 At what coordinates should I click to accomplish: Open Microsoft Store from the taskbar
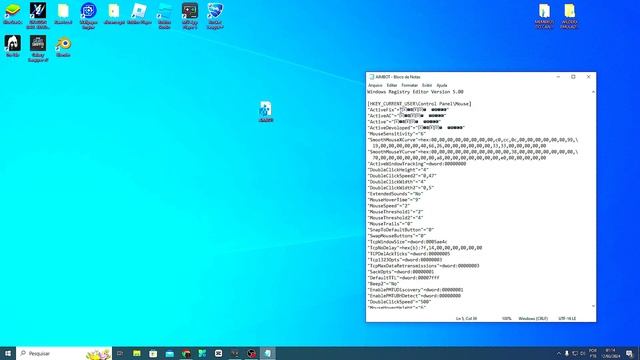click(153, 353)
